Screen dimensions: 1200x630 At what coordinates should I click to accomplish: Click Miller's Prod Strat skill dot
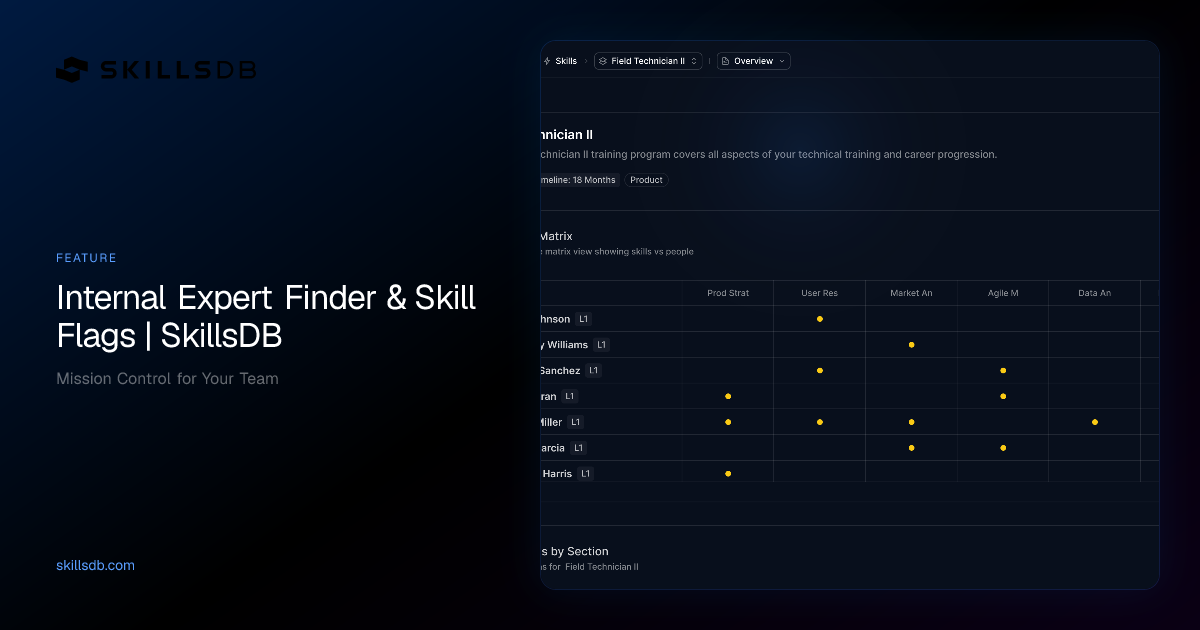[728, 422]
